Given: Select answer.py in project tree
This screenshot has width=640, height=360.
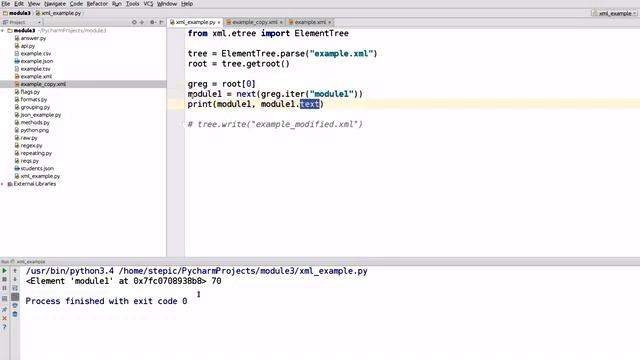Looking at the screenshot, I should pos(33,38).
